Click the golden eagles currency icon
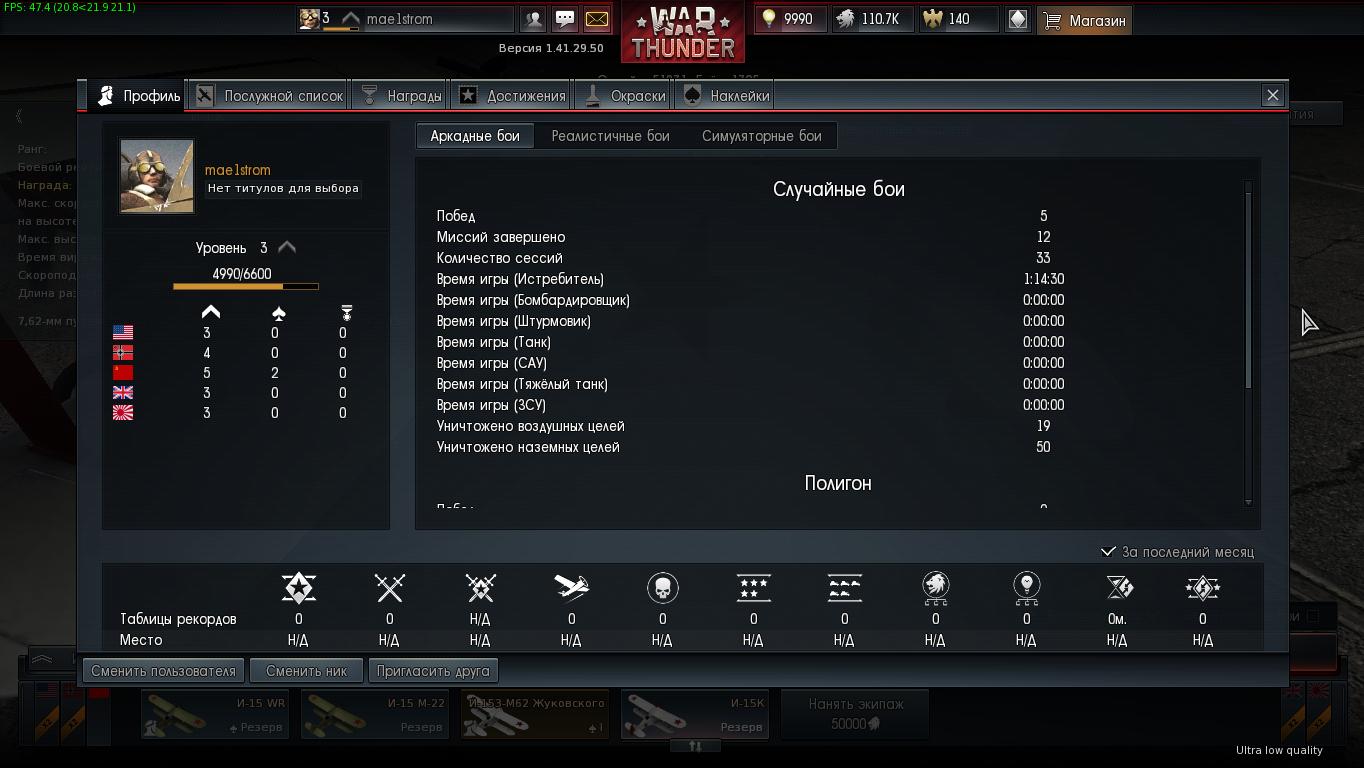The image size is (1364, 768). pyautogui.click(x=933, y=19)
